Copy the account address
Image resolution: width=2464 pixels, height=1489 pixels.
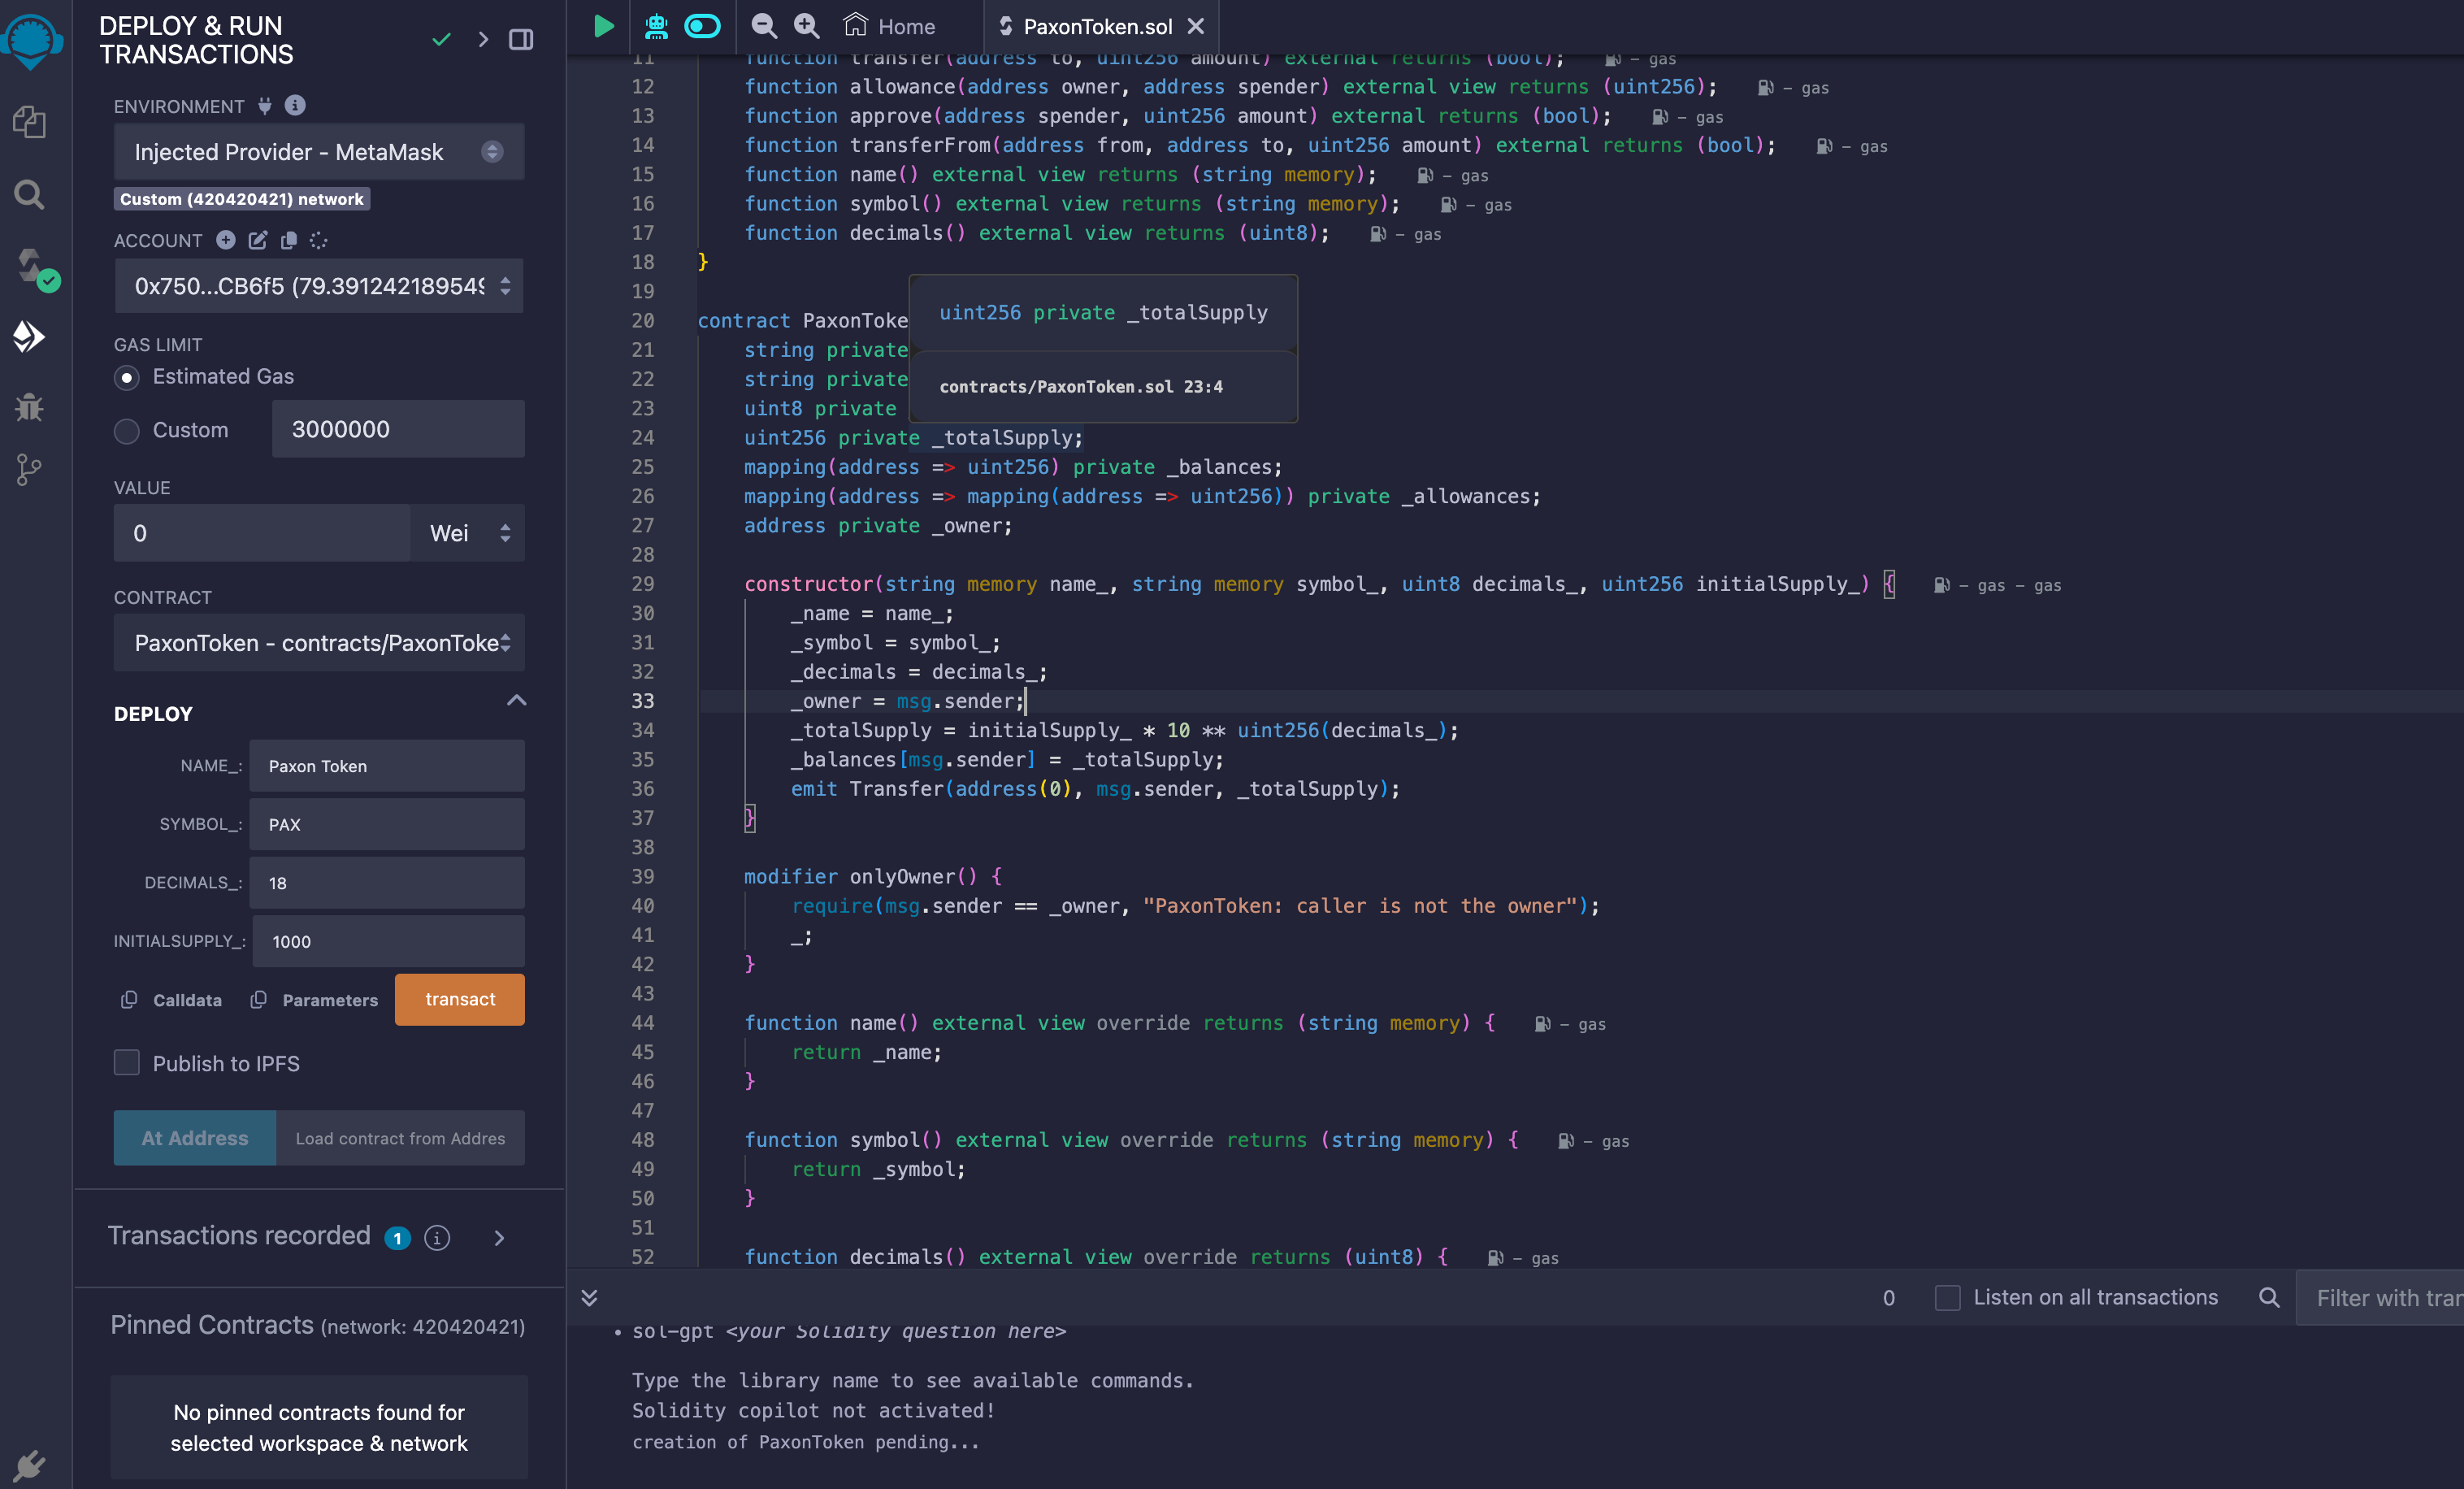tap(289, 240)
